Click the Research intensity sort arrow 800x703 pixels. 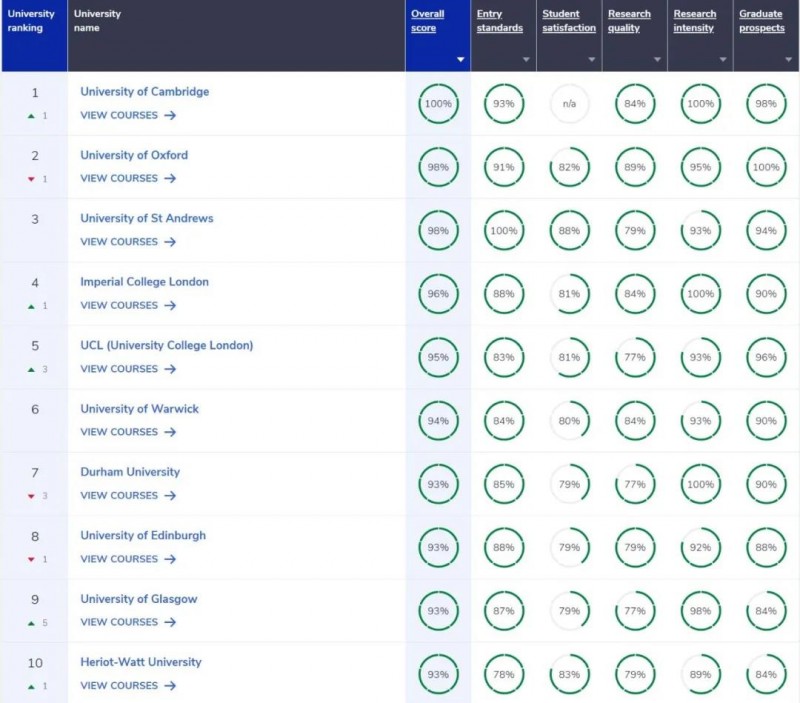point(723,60)
